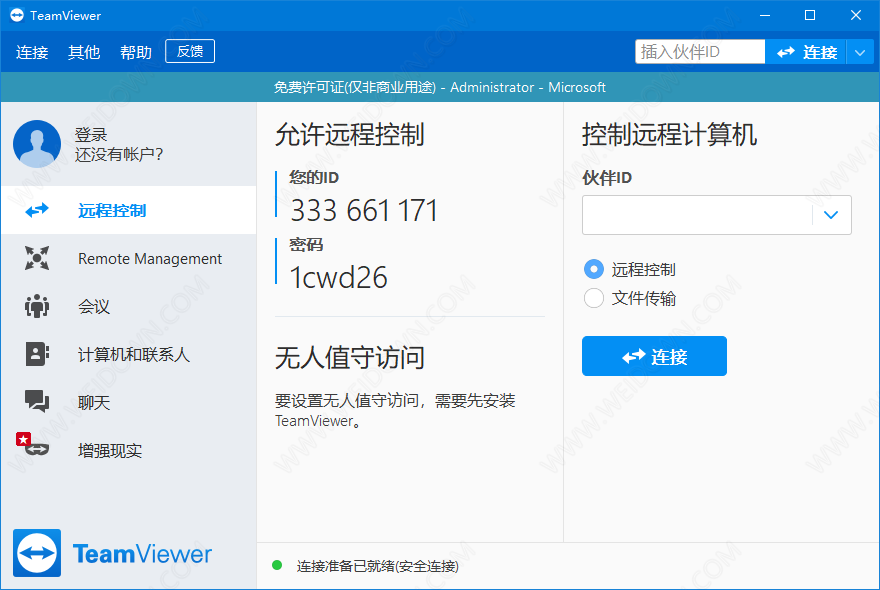The width and height of the screenshot is (880, 590).
Task: Click your ID number 333 661 171
Action: (364, 211)
